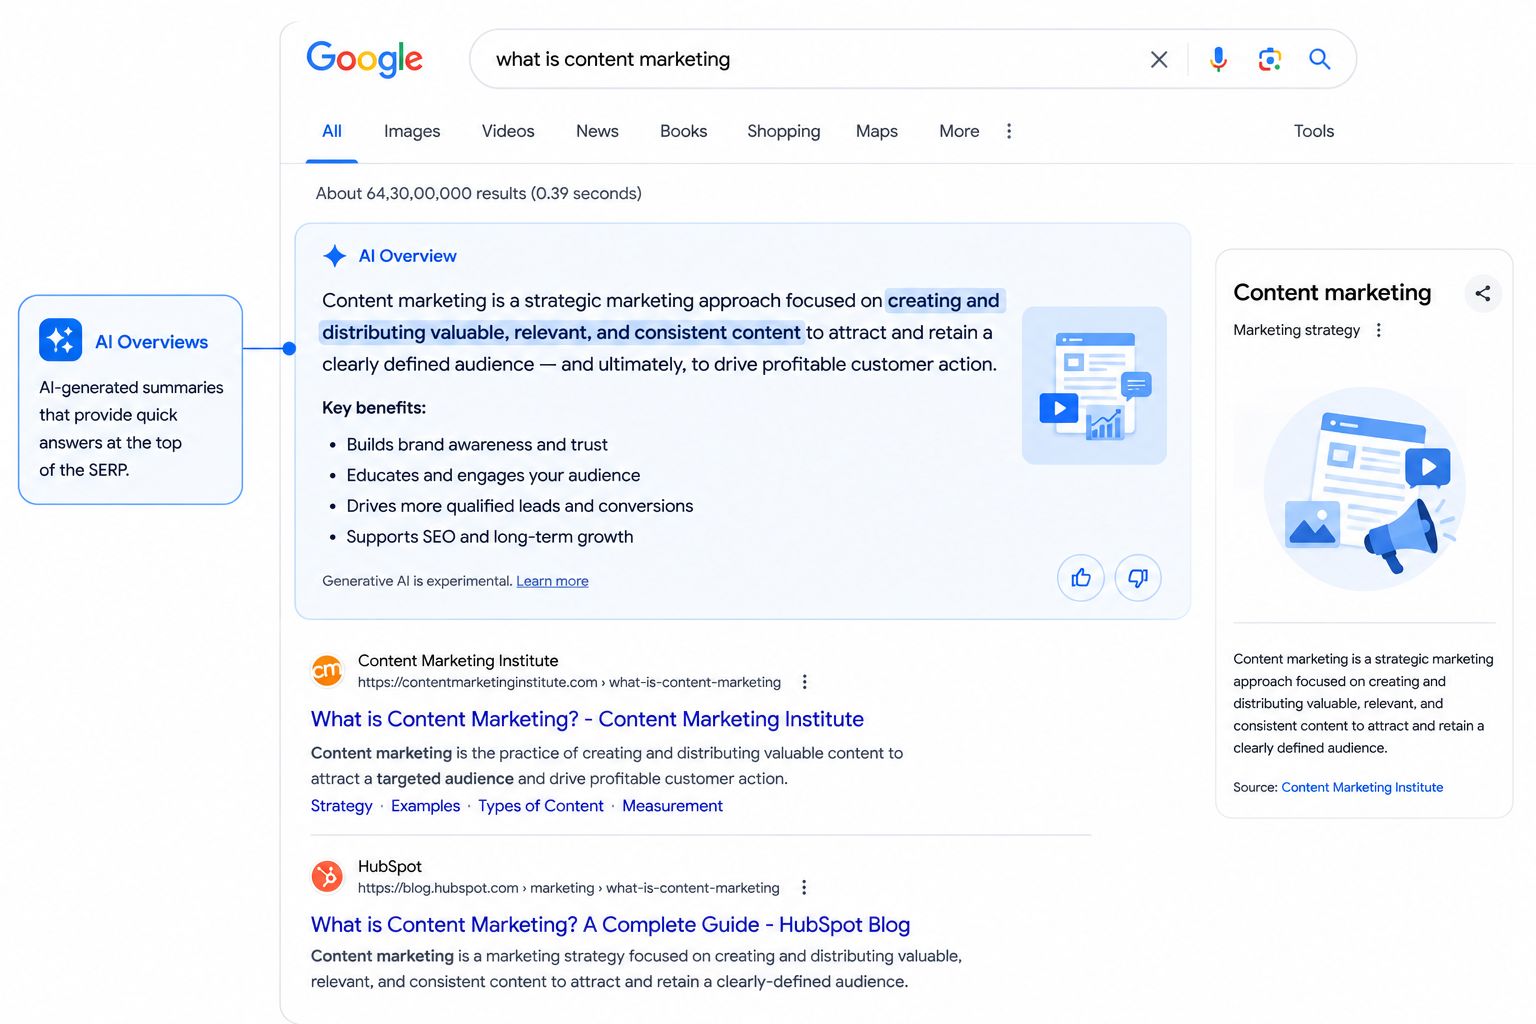
Task: Click the AI Overview heading
Action: [408, 256]
